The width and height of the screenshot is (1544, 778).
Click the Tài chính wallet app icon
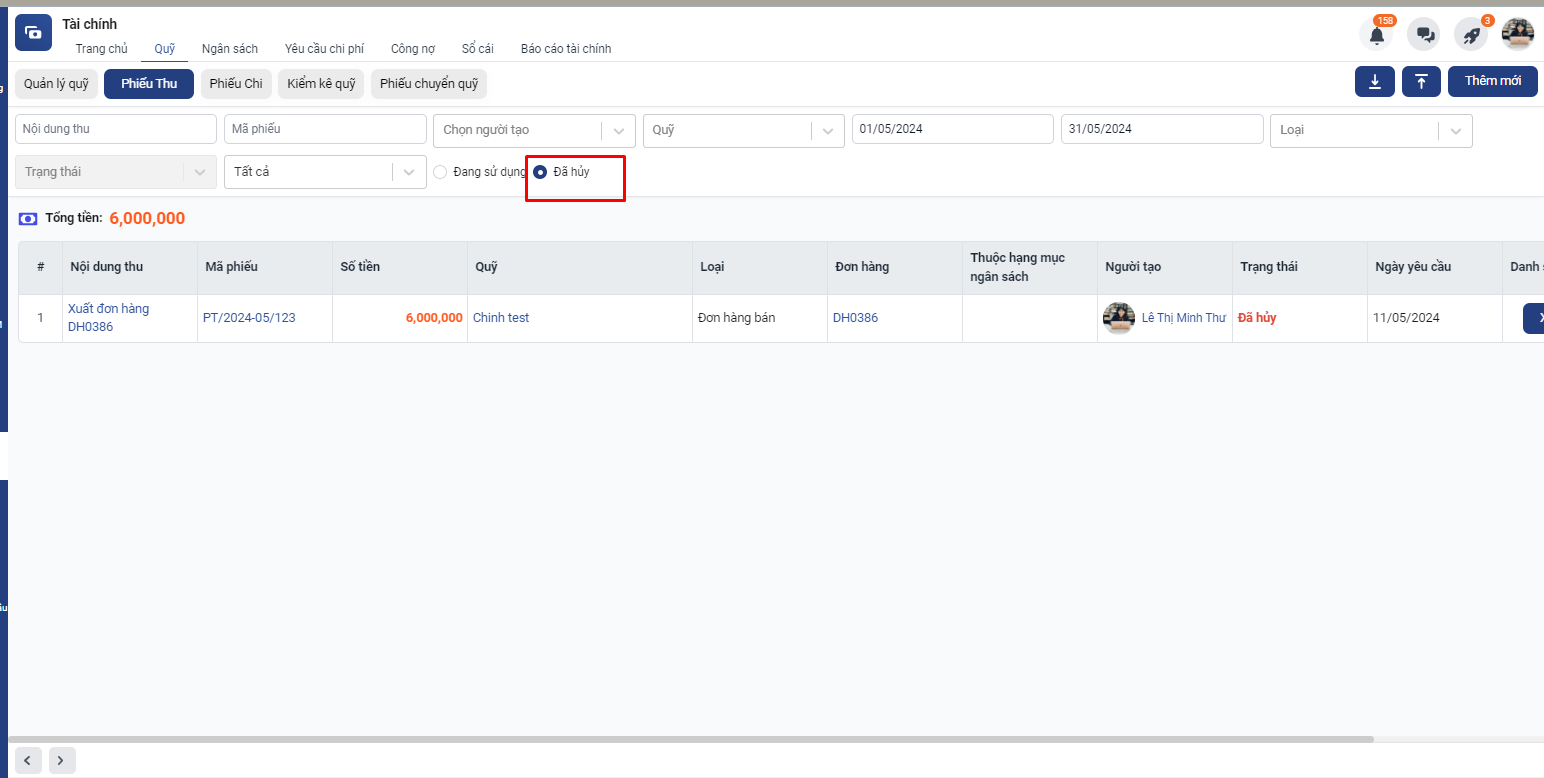(33, 33)
